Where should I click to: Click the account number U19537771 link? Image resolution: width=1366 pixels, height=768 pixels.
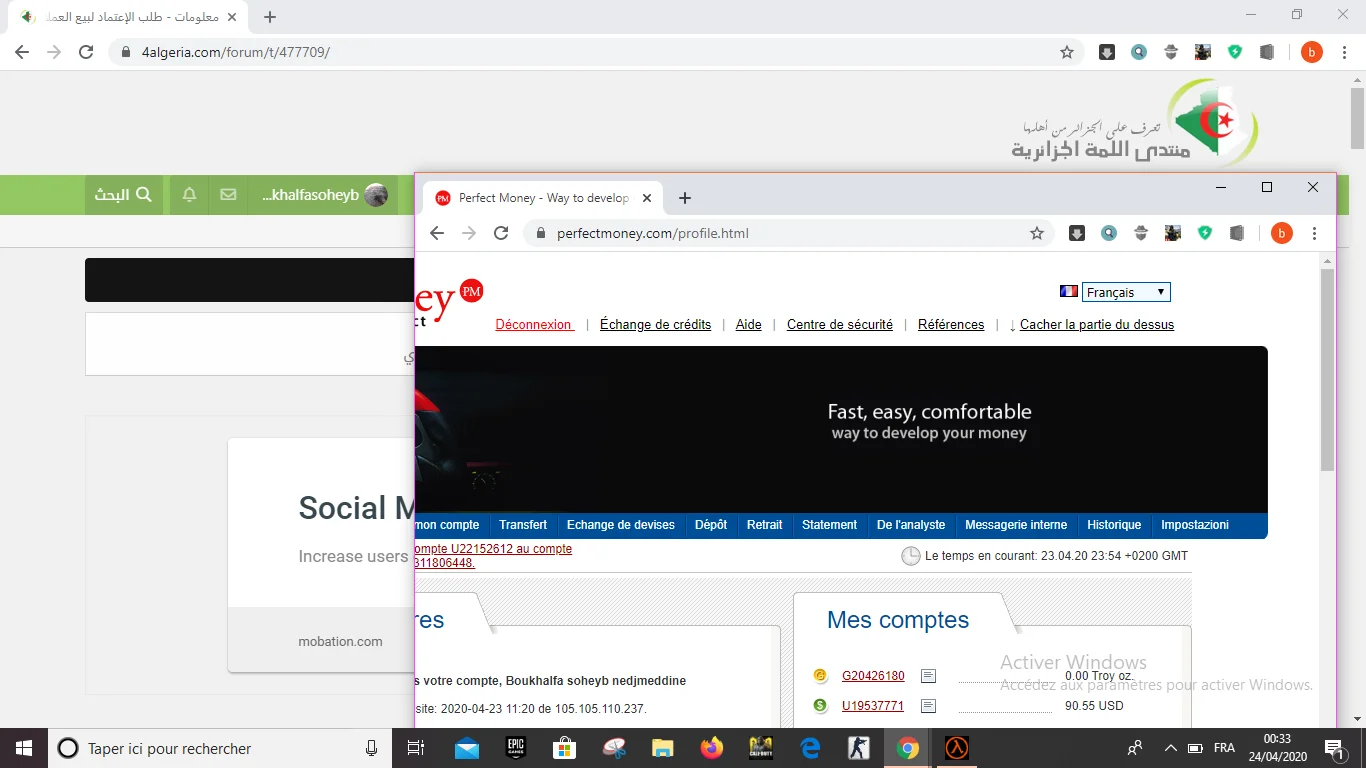(x=872, y=706)
